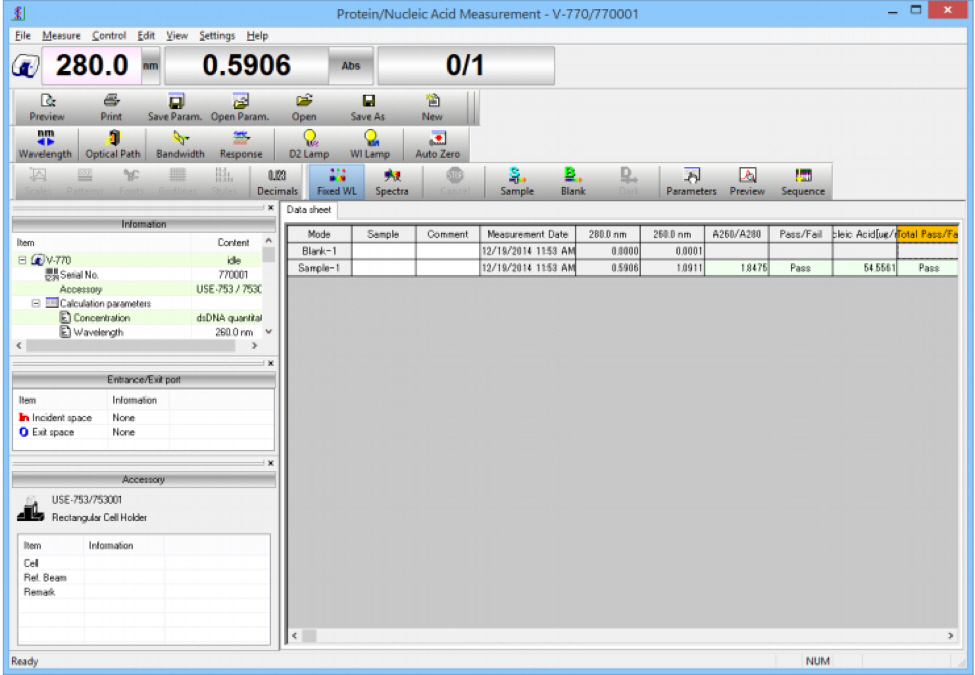Click the Bandwidth toolbar icon
This screenshot has height=675, width=975.
tap(179, 145)
